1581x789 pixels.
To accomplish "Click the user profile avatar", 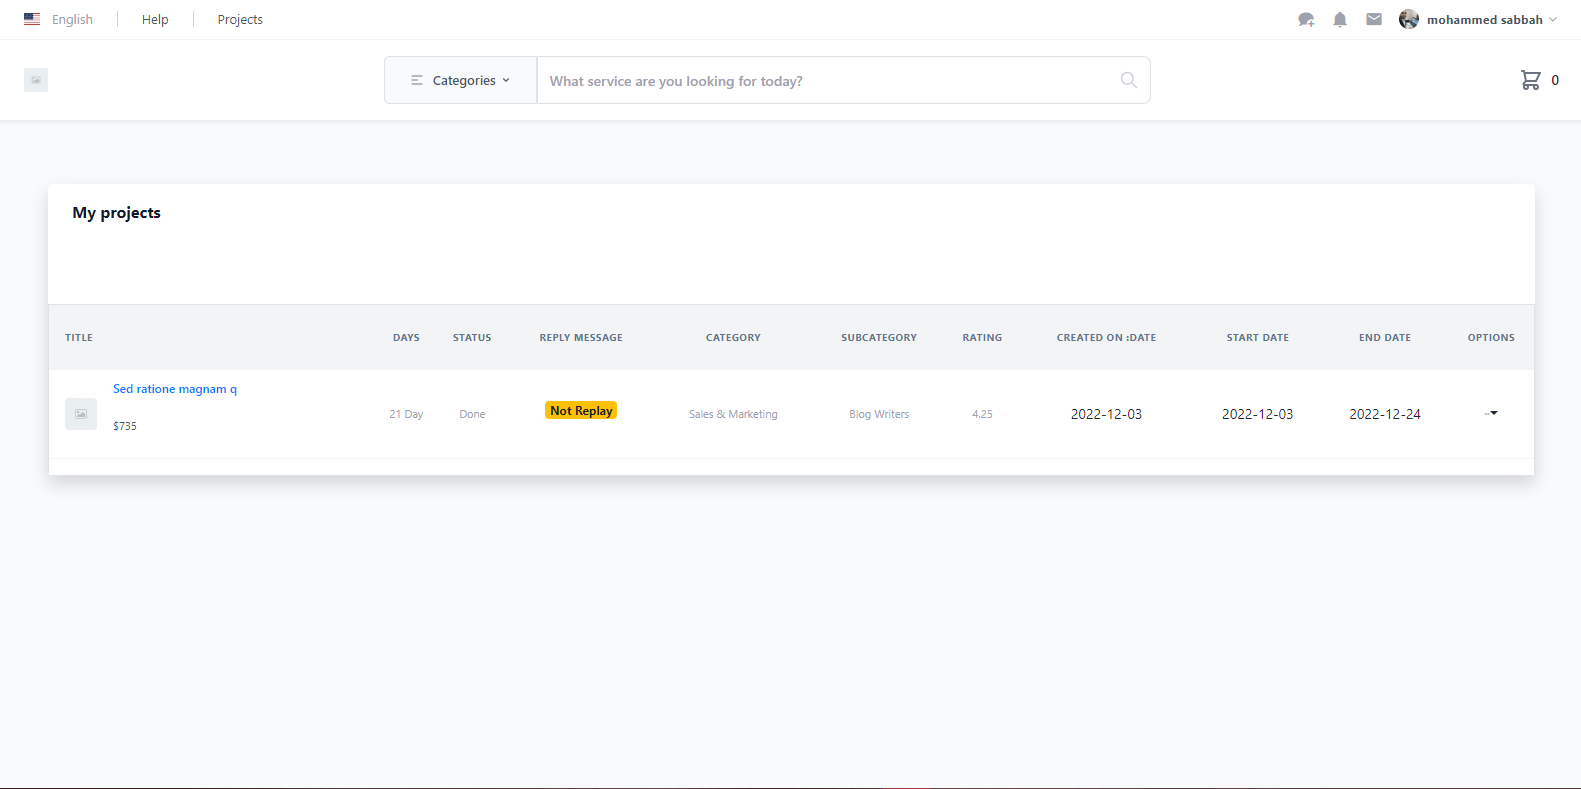I will point(1408,20).
